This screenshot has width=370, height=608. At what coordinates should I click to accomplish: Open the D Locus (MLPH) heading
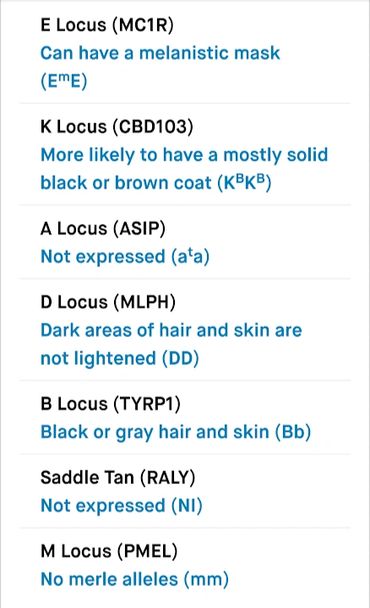tap(108, 302)
